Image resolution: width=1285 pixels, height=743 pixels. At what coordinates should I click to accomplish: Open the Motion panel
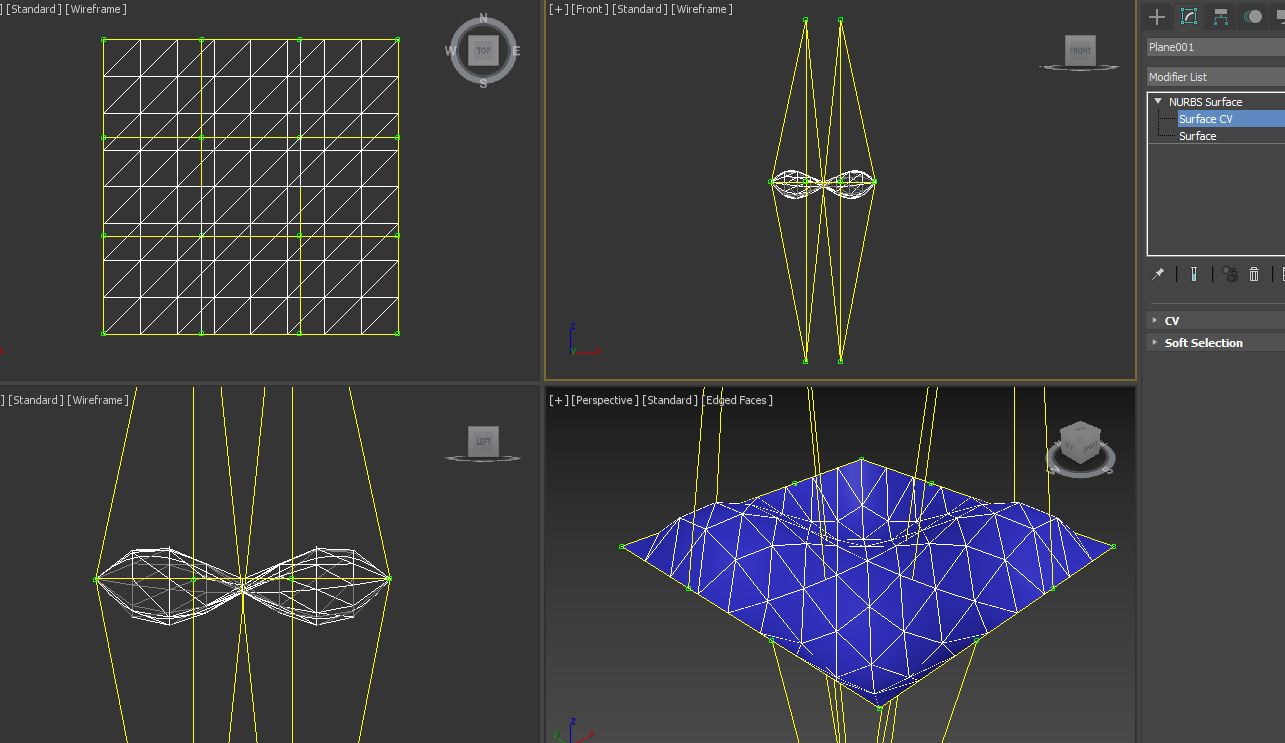(1253, 16)
